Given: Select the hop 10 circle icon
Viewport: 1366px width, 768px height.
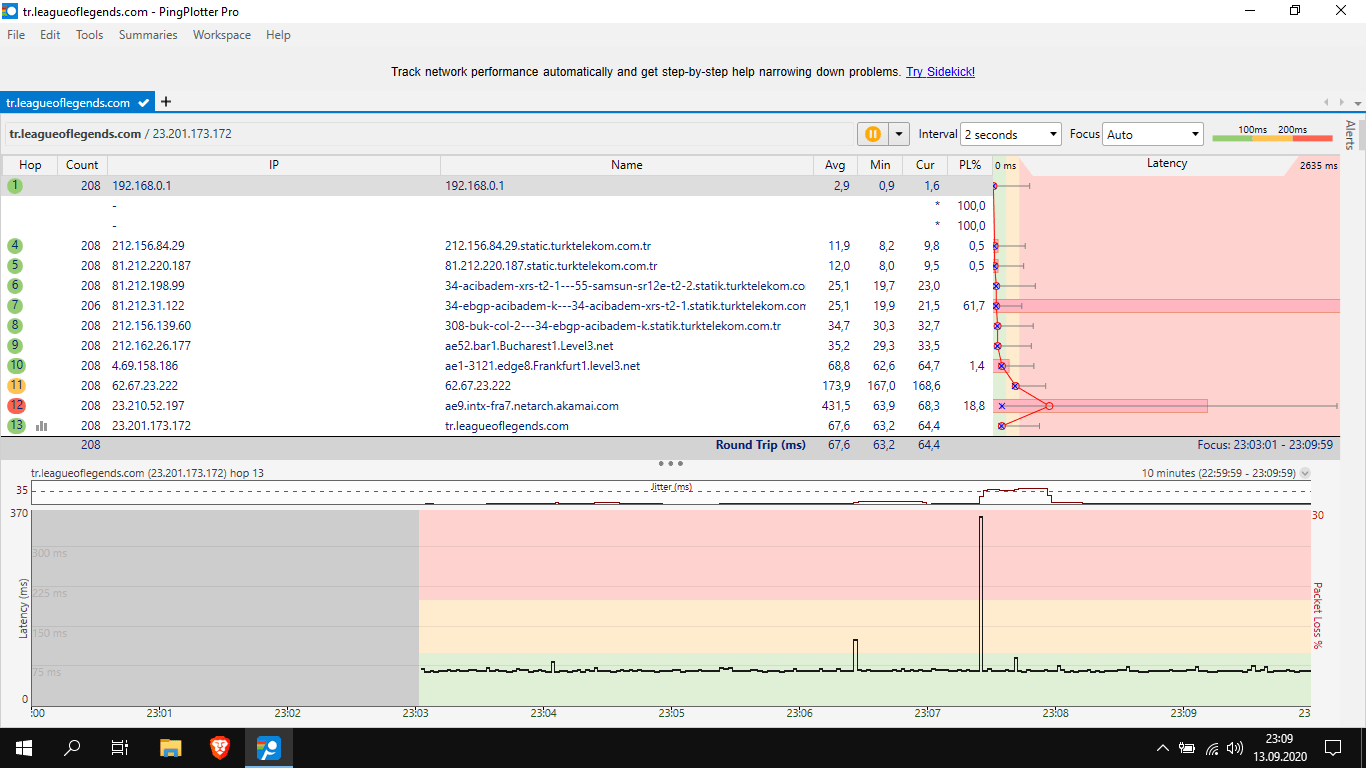Looking at the screenshot, I should [15, 366].
